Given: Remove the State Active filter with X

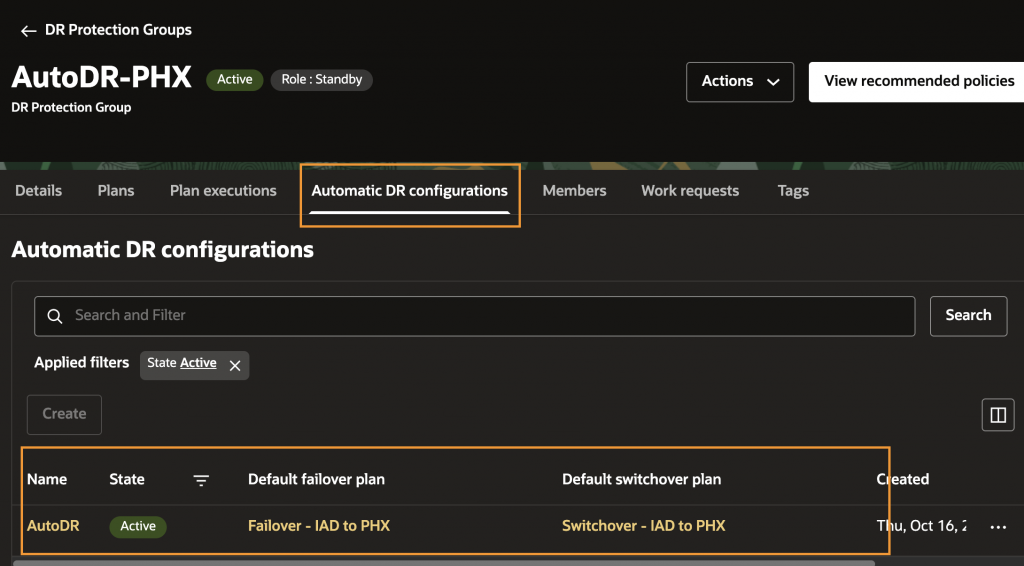Looking at the screenshot, I should click(x=235, y=366).
